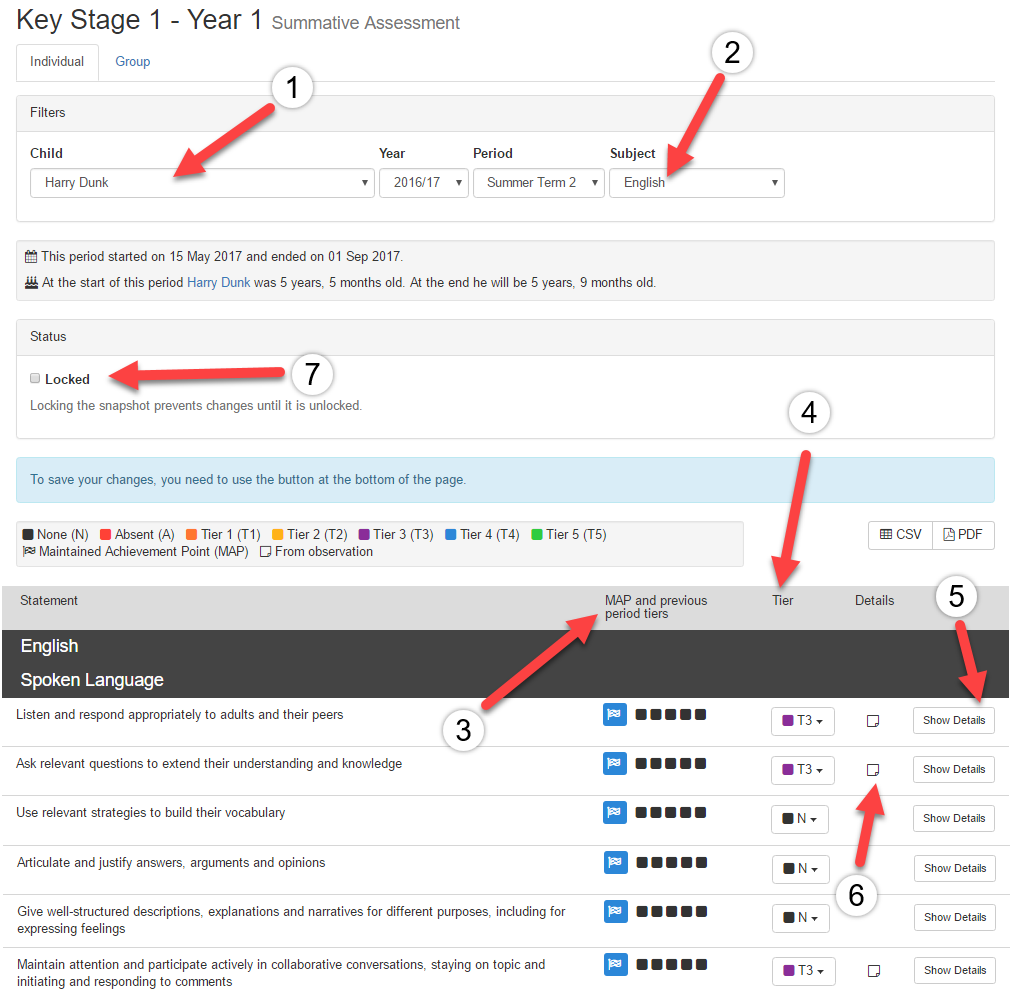The image size is (1012, 994).
Task: Show Details for Maintain attention row
Action: tap(955, 970)
